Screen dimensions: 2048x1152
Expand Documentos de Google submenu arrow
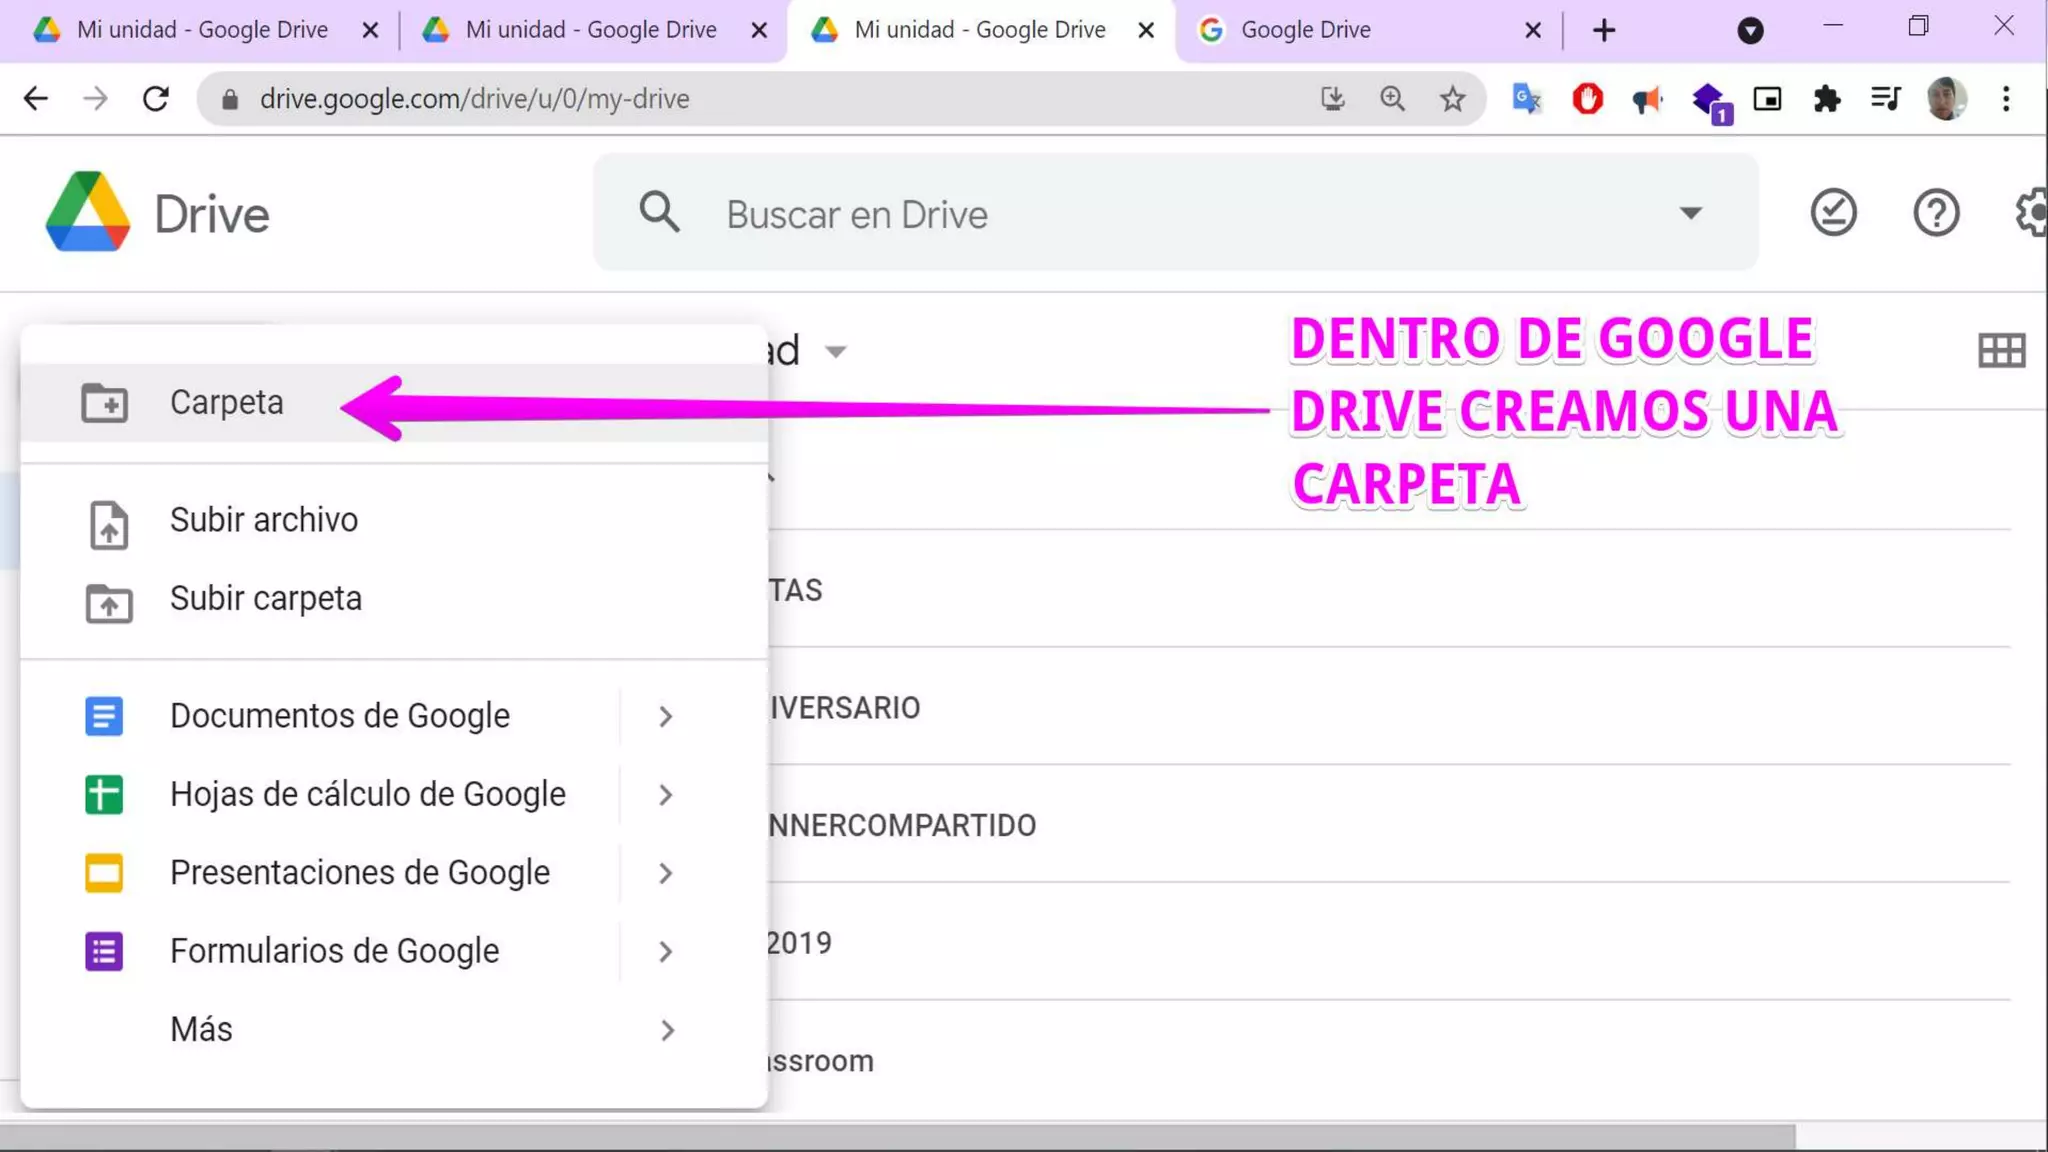pyautogui.click(x=666, y=716)
